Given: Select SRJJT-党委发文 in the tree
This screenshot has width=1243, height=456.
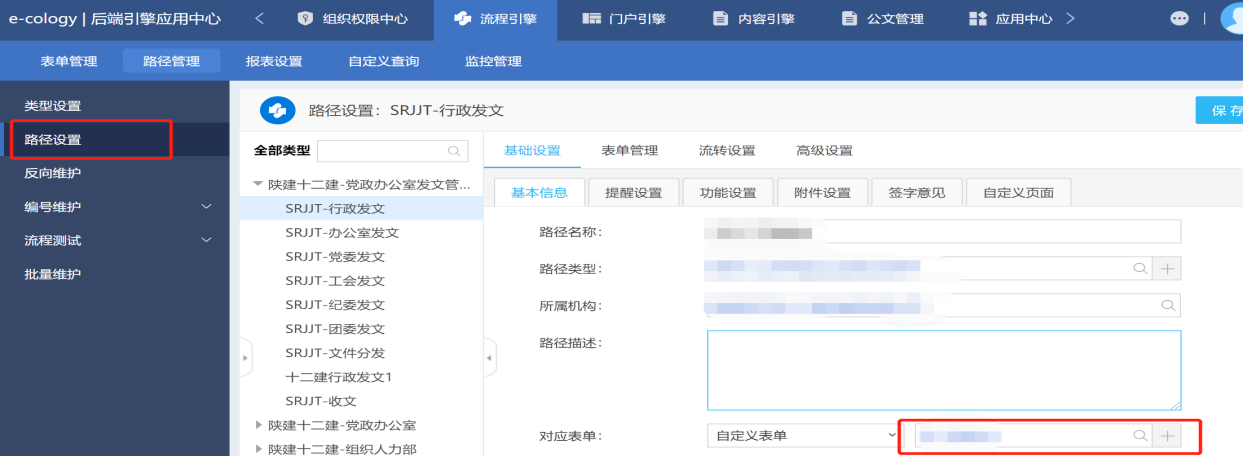Looking at the screenshot, I should click(334, 257).
